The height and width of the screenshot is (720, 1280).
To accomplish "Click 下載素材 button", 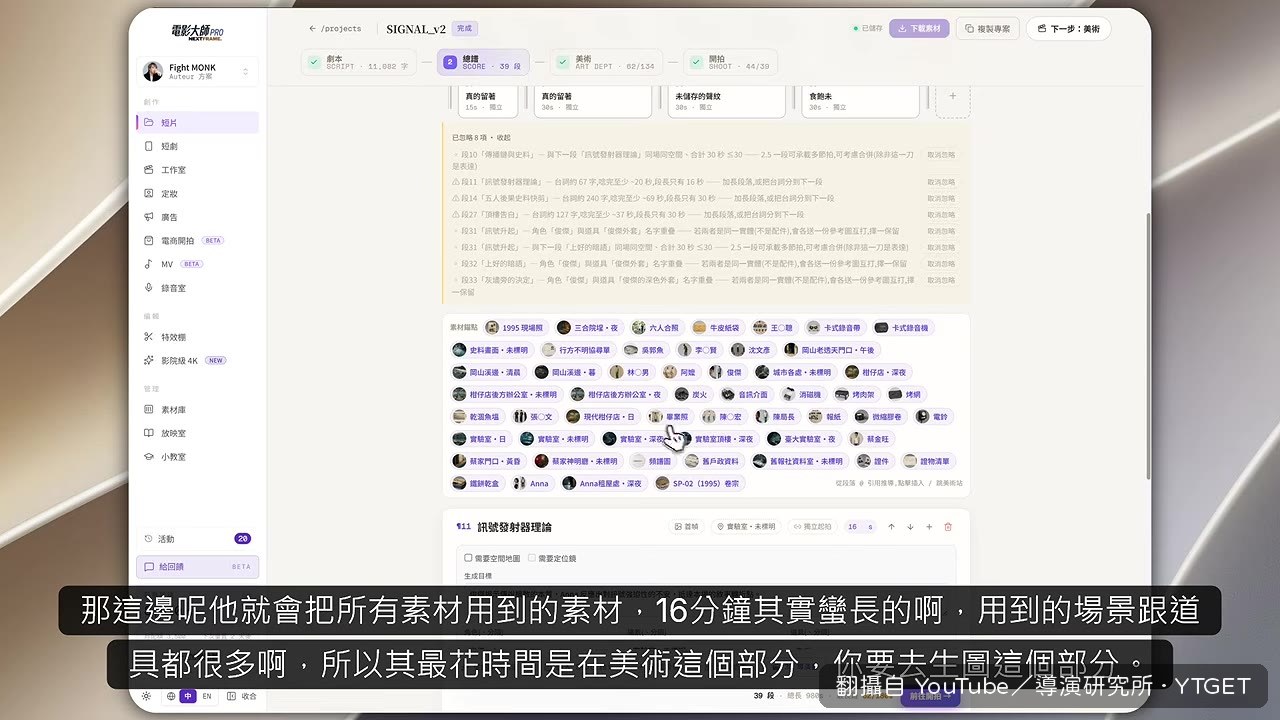I will 919,29.
